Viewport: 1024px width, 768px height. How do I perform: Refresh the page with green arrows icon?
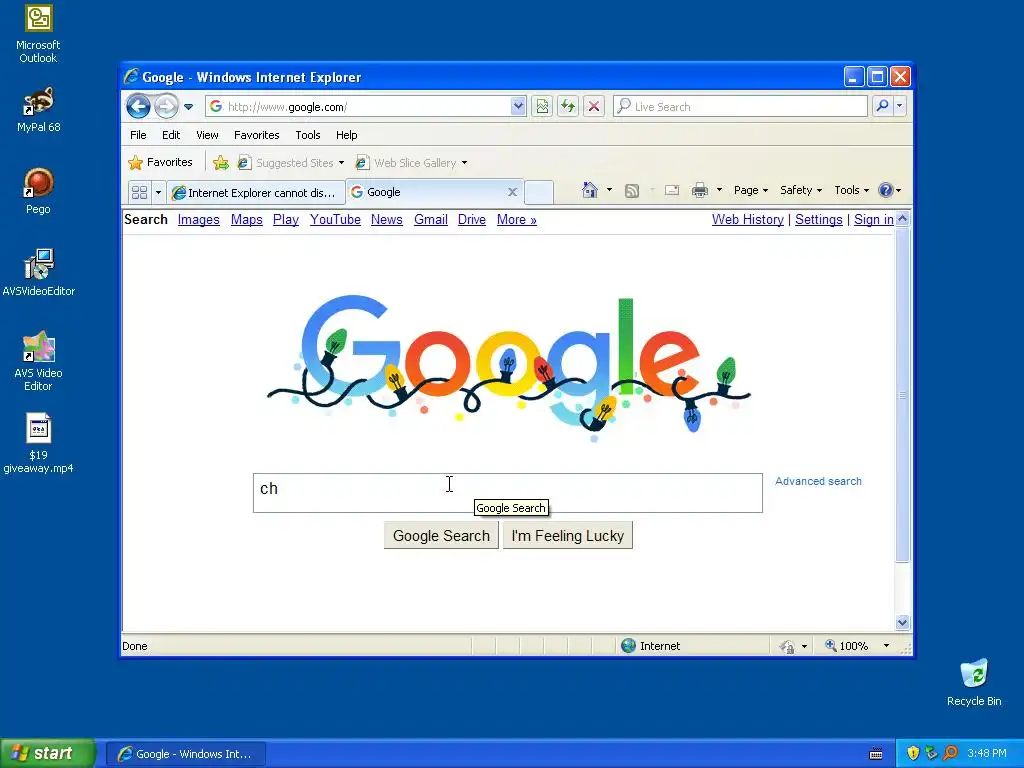568,106
